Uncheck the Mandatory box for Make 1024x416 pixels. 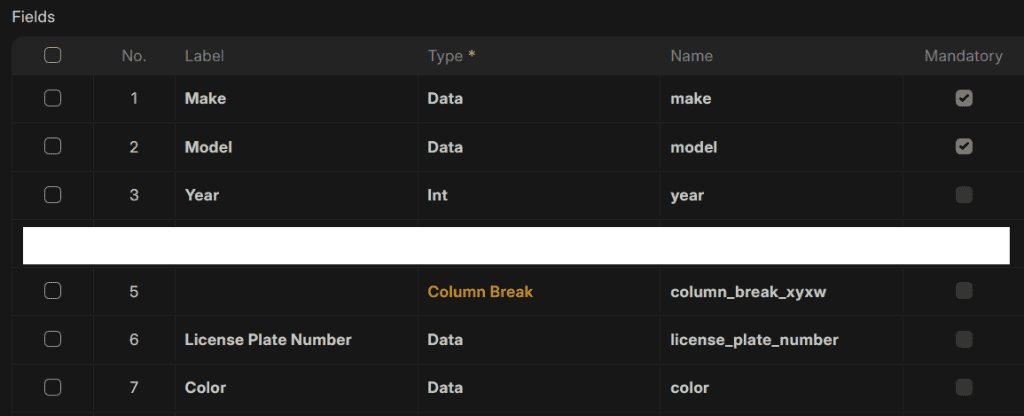963,98
